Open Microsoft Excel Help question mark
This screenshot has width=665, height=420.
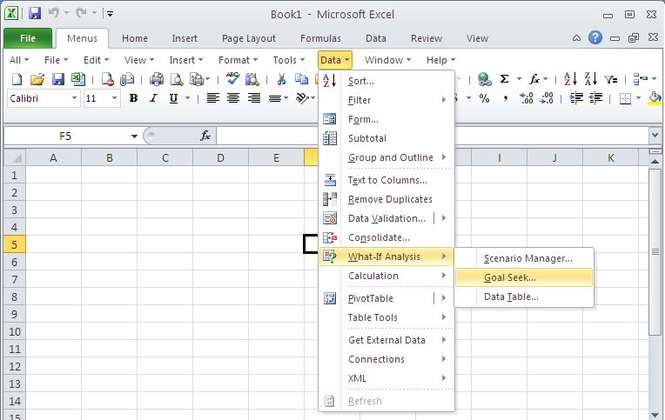(x=595, y=38)
